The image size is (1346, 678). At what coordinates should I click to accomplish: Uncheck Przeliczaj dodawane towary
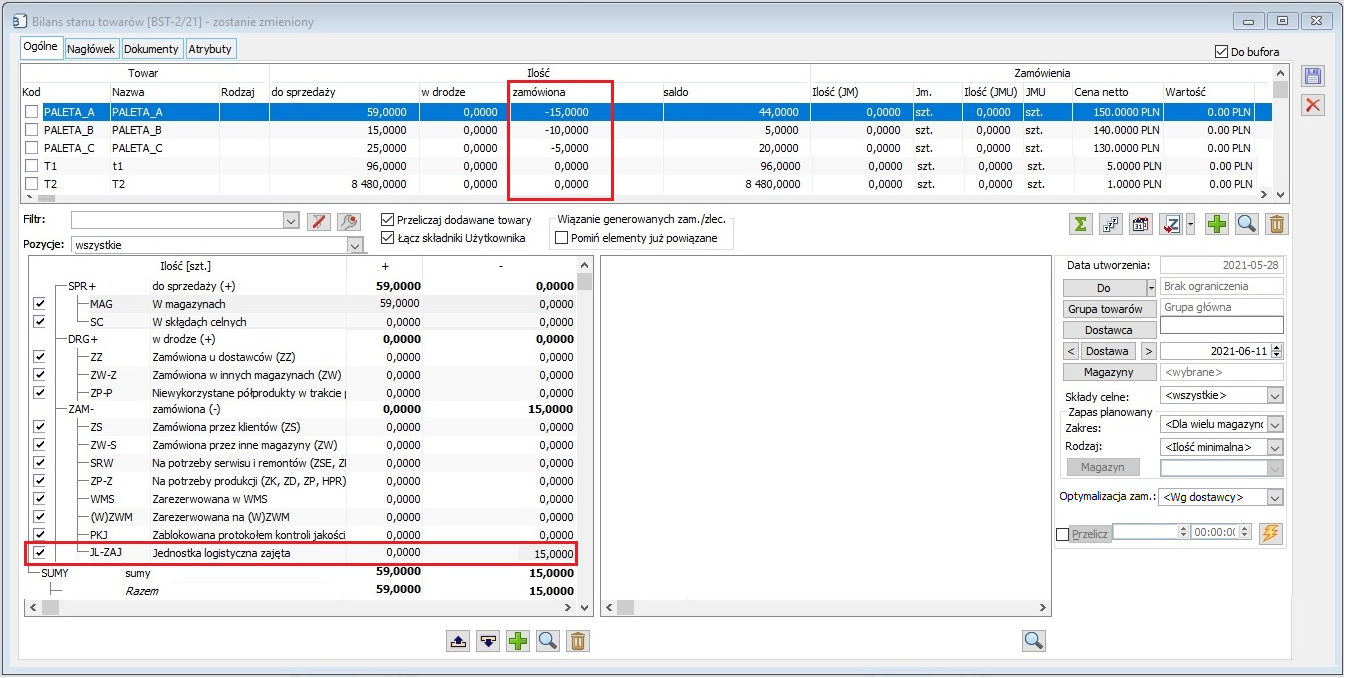click(388, 220)
